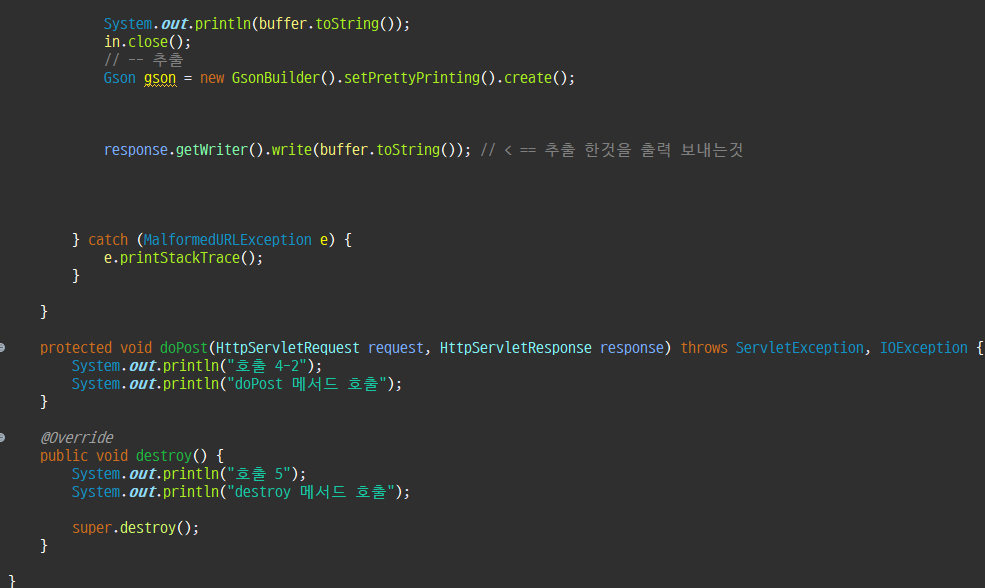The image size is (985, 588).
Task: Click destroy in the super.destroy() call
Action: click(148, 528)
